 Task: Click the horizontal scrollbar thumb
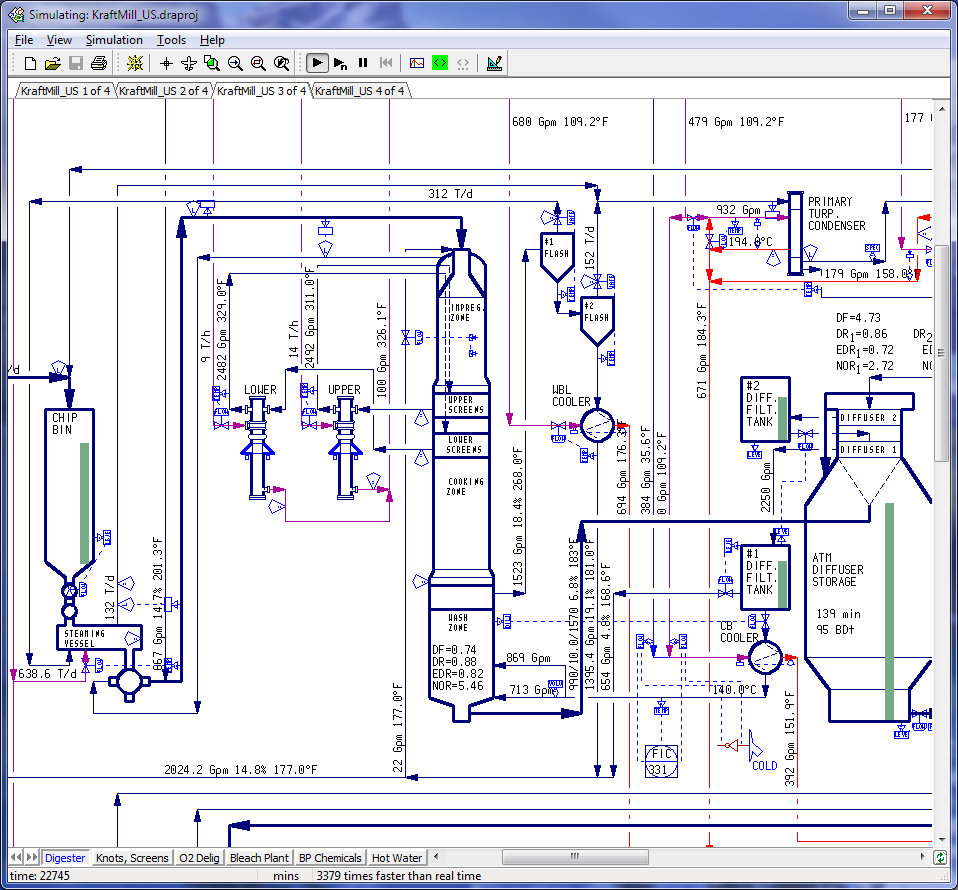click(575, 856)
